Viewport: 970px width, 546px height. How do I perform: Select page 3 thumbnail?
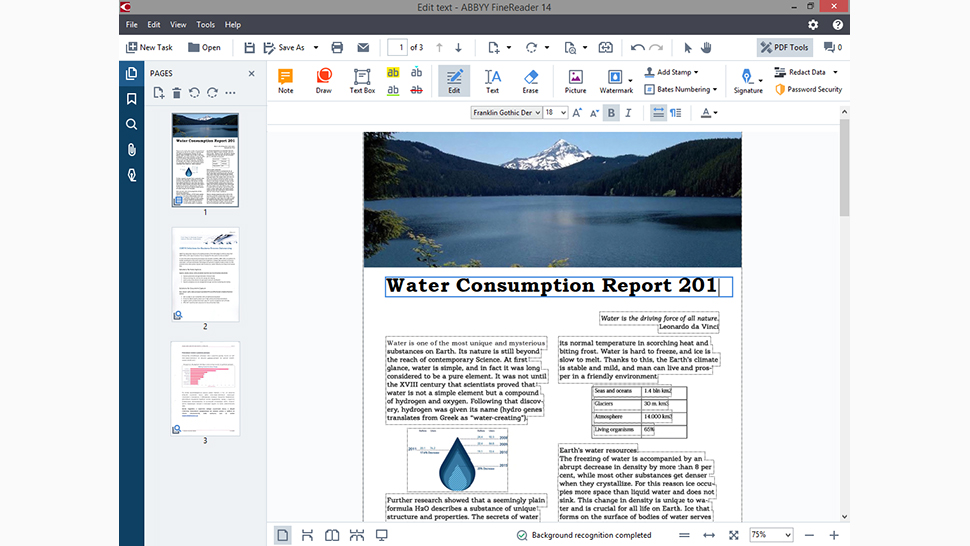click(x=205, y=388)
